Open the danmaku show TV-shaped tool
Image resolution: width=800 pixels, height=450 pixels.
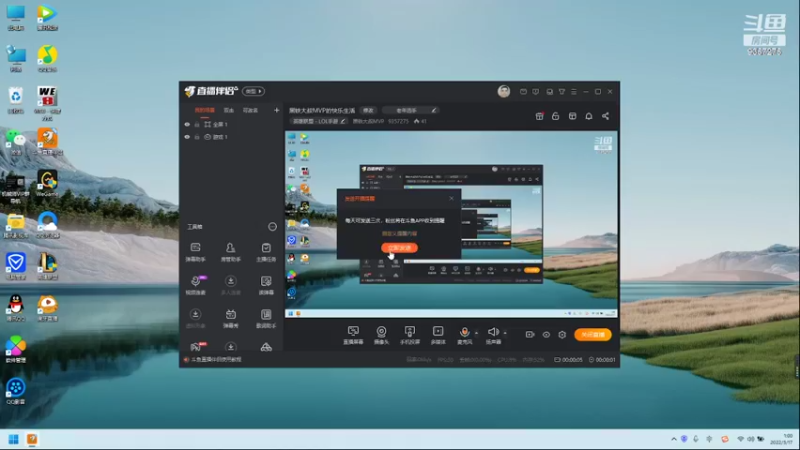[231, 318]
